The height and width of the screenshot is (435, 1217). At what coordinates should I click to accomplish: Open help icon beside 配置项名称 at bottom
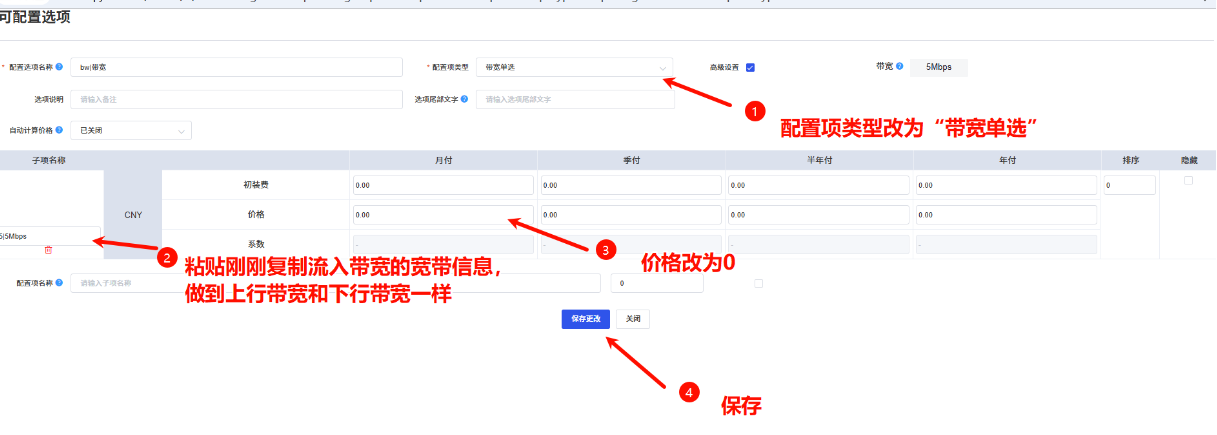60,283
